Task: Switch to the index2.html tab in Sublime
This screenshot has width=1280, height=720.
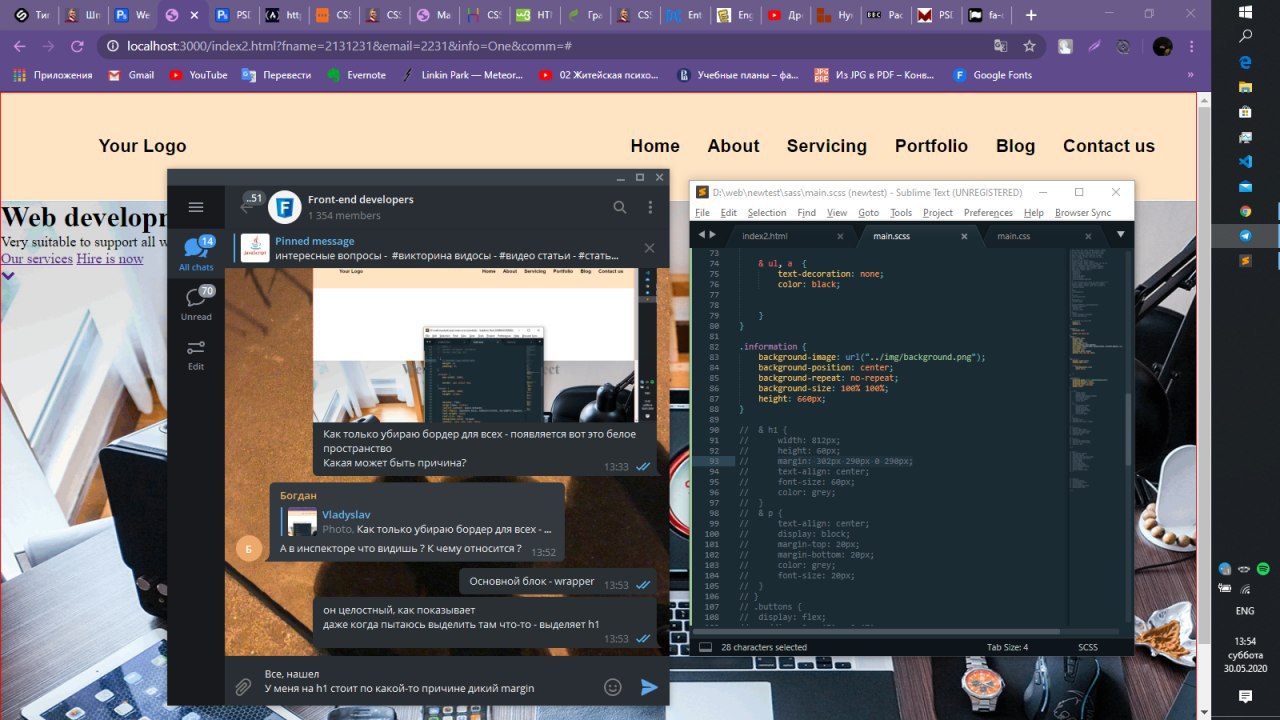Action: (x=765, y=236)
